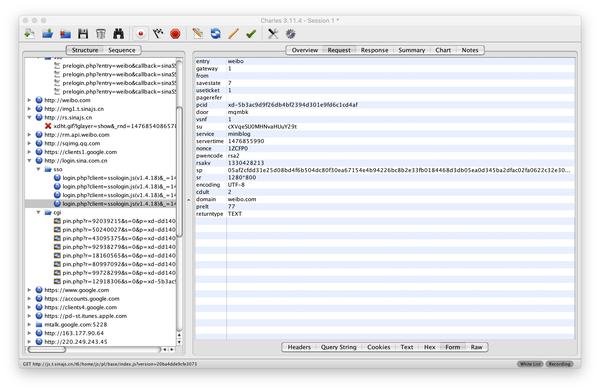
Task: Collapse the cgi folder disclosure triangle
Action: [x=38, y=212]
